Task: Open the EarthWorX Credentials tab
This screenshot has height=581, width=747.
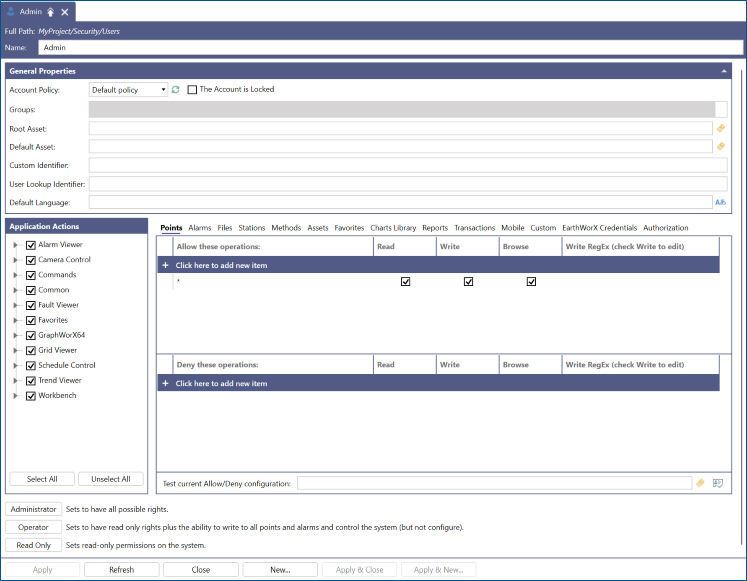Action: [599, 228]
